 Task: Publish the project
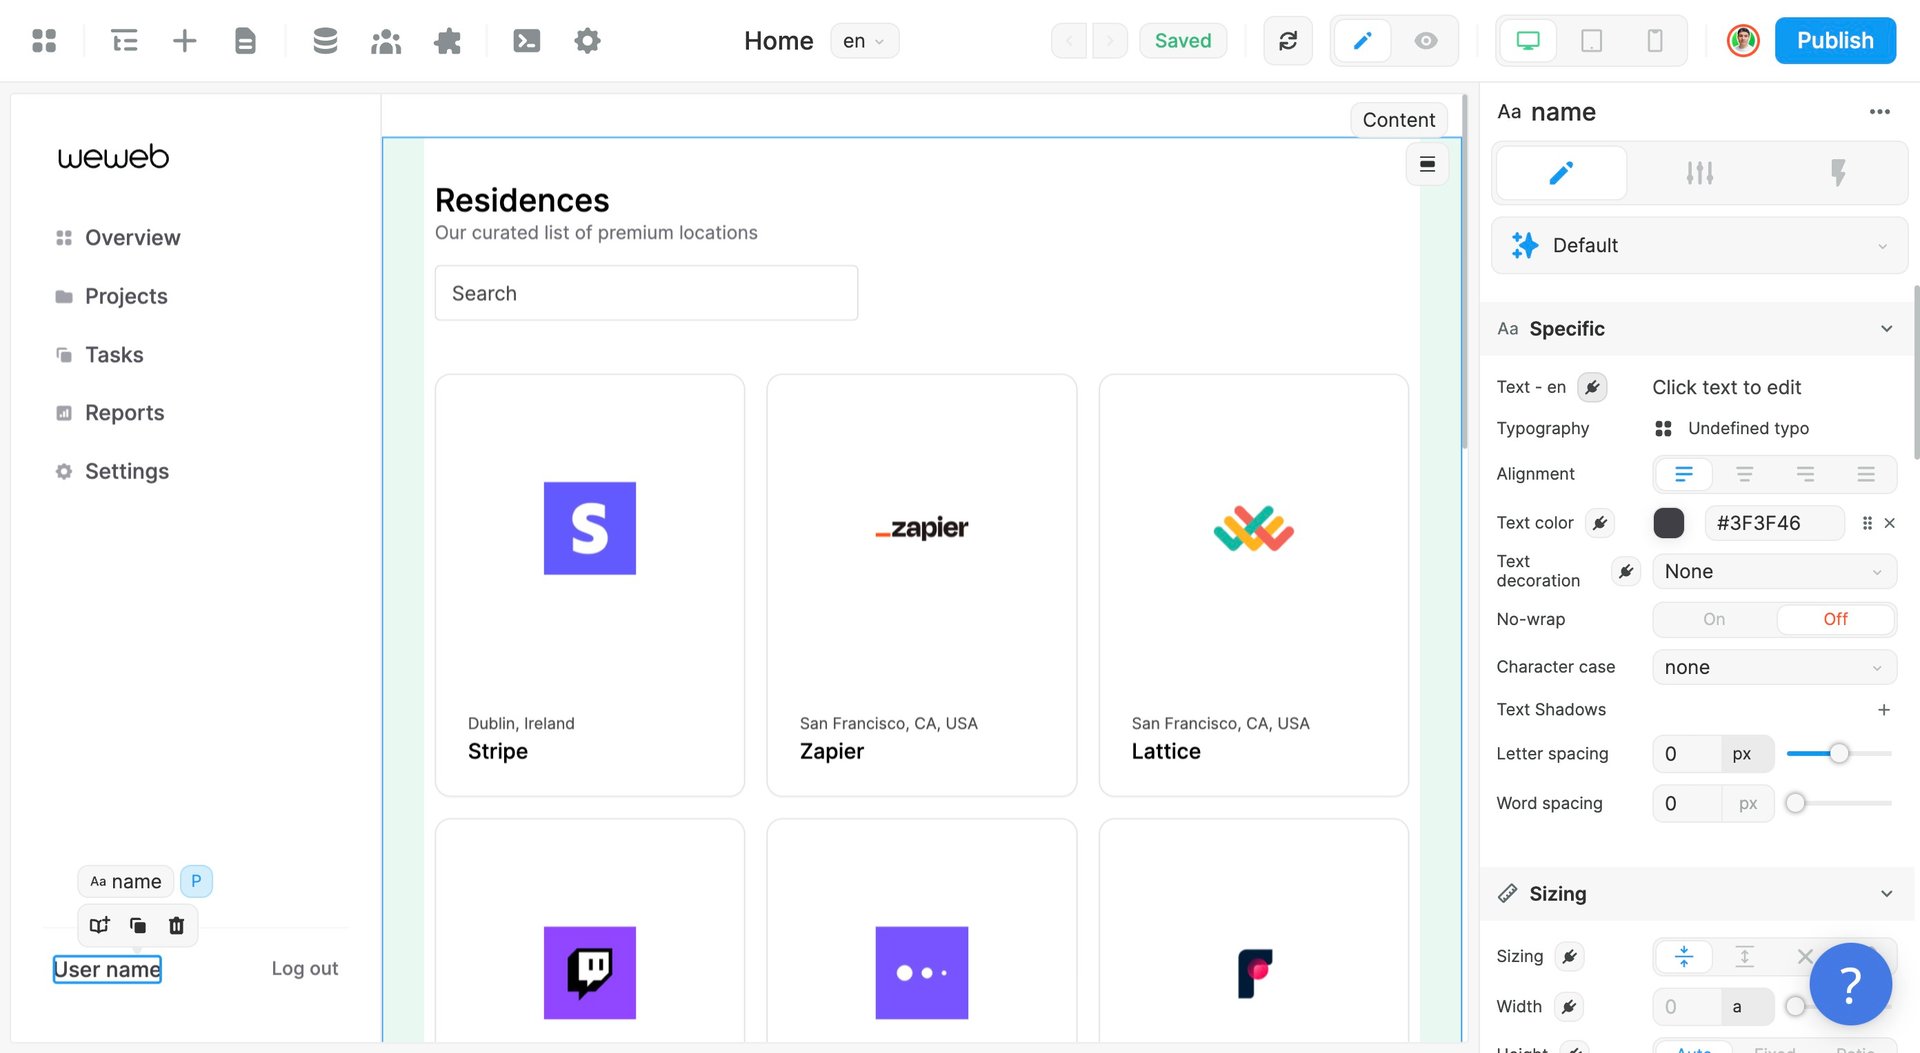(1835, 41)
